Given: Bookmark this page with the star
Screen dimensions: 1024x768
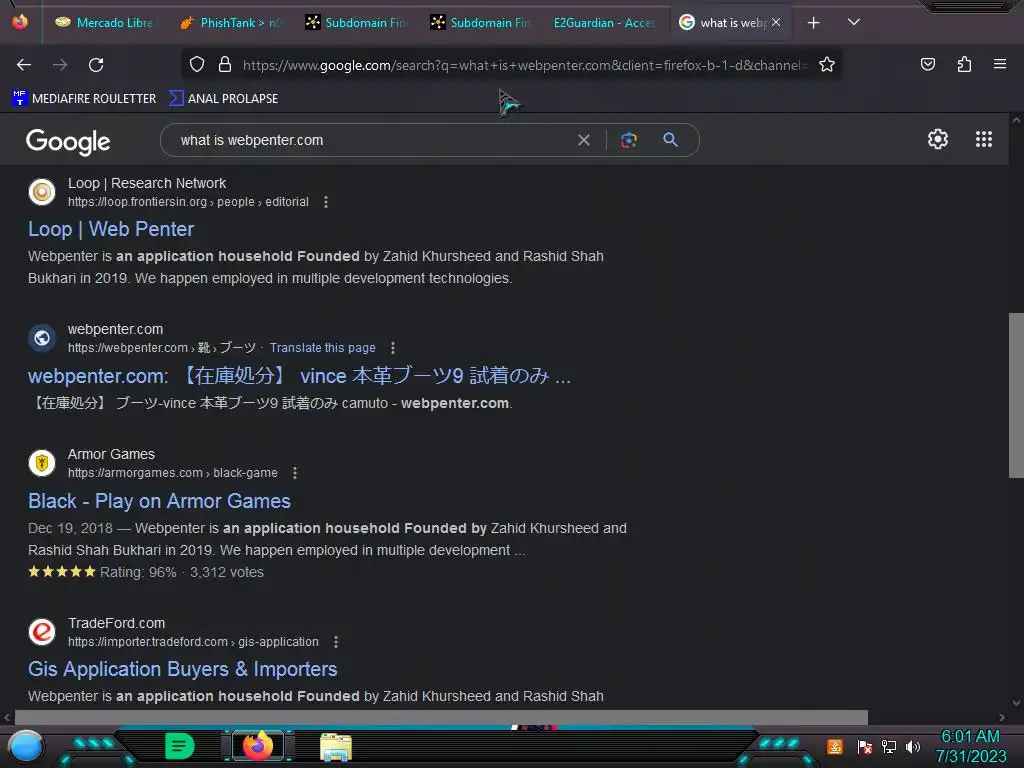Looking at the screenshot, I should [x=827, y=64].
